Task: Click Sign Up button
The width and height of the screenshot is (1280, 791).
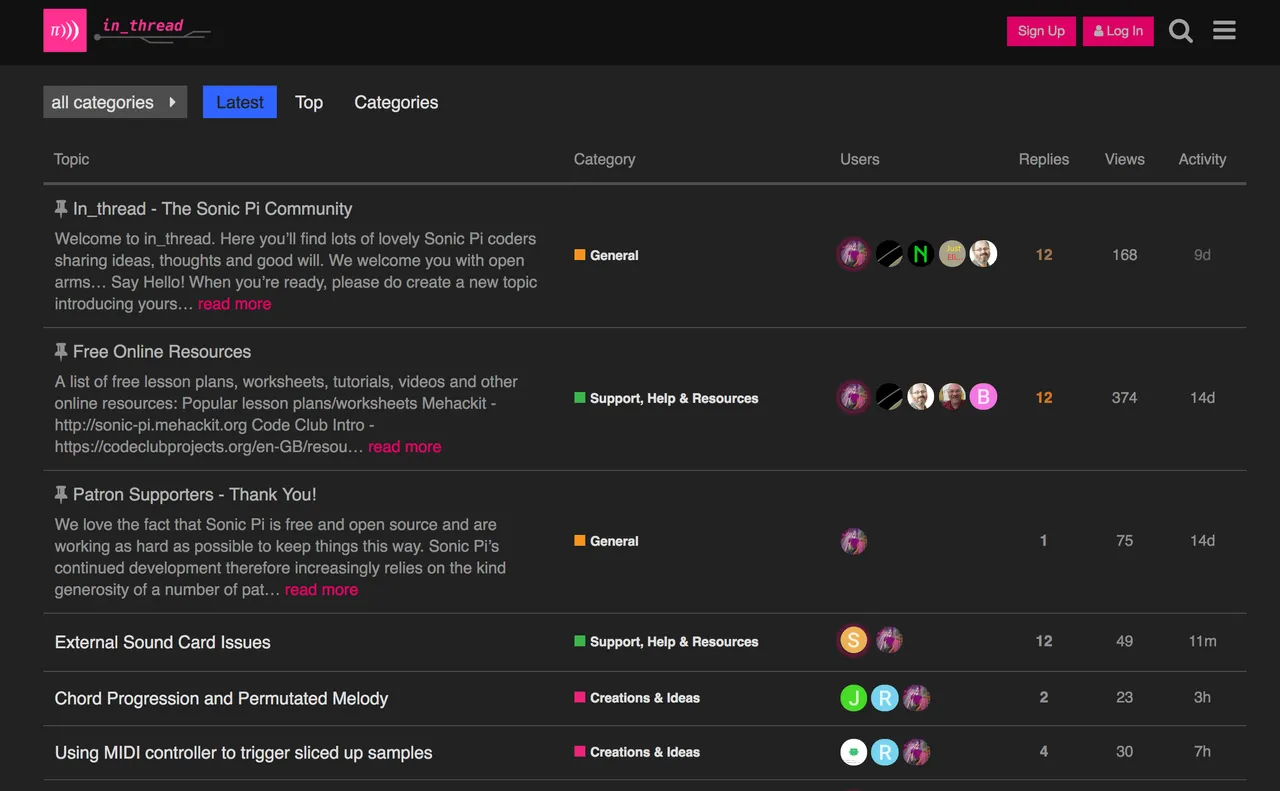Action: (1041, 31)
